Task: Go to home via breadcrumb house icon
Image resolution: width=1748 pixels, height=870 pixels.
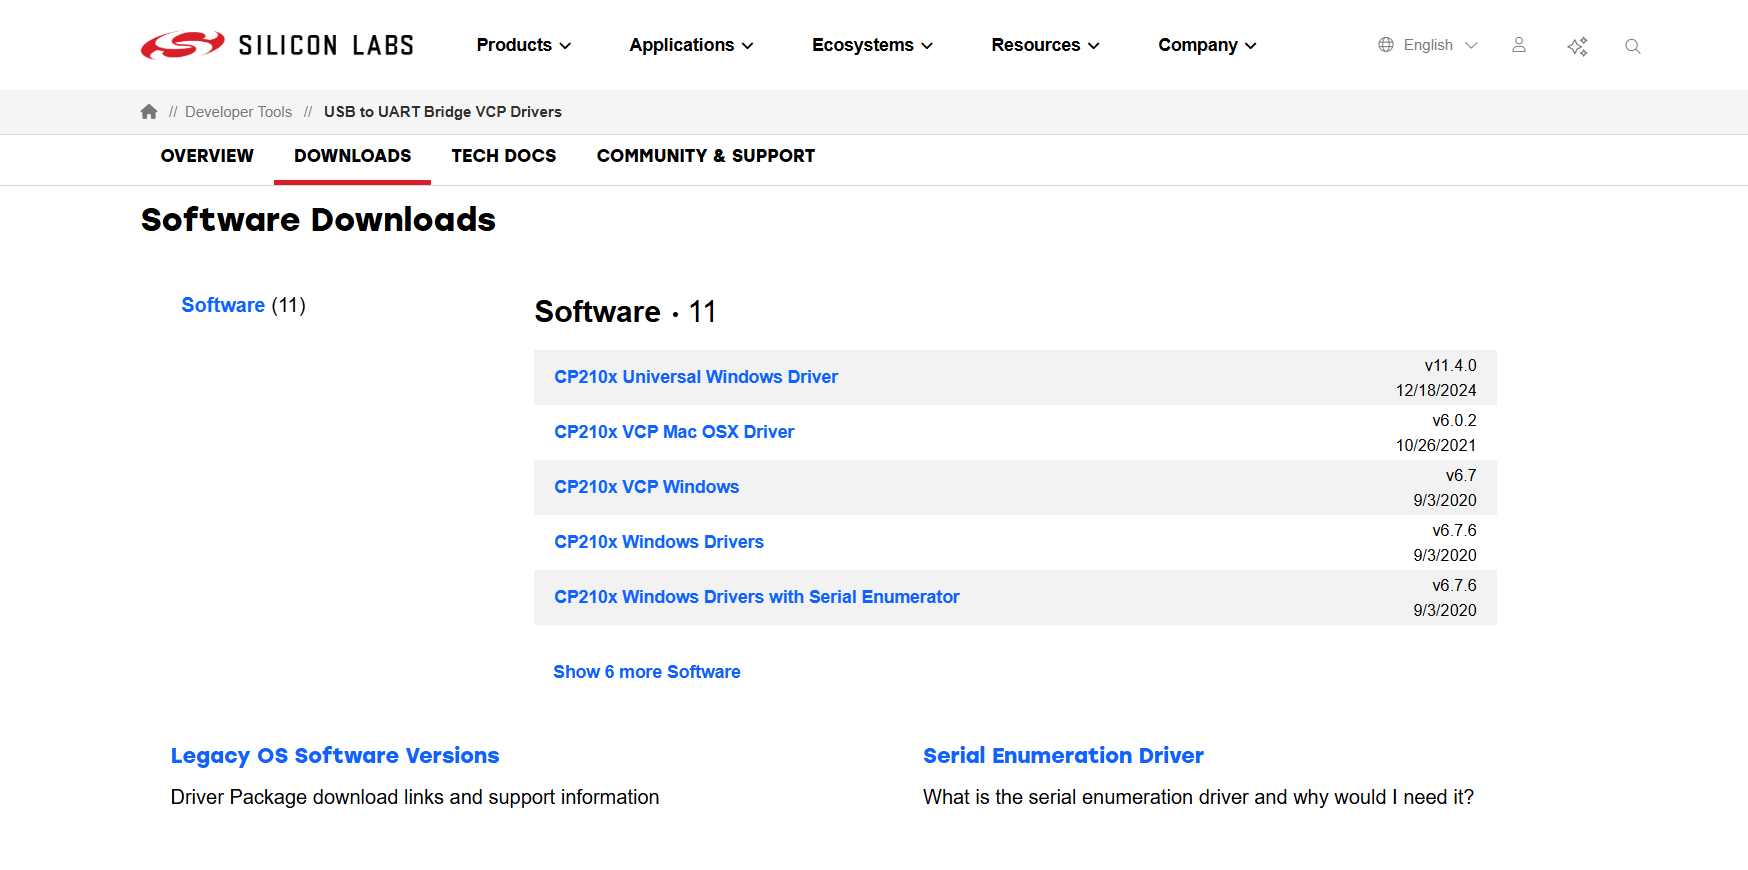Action: coord(149,112)
